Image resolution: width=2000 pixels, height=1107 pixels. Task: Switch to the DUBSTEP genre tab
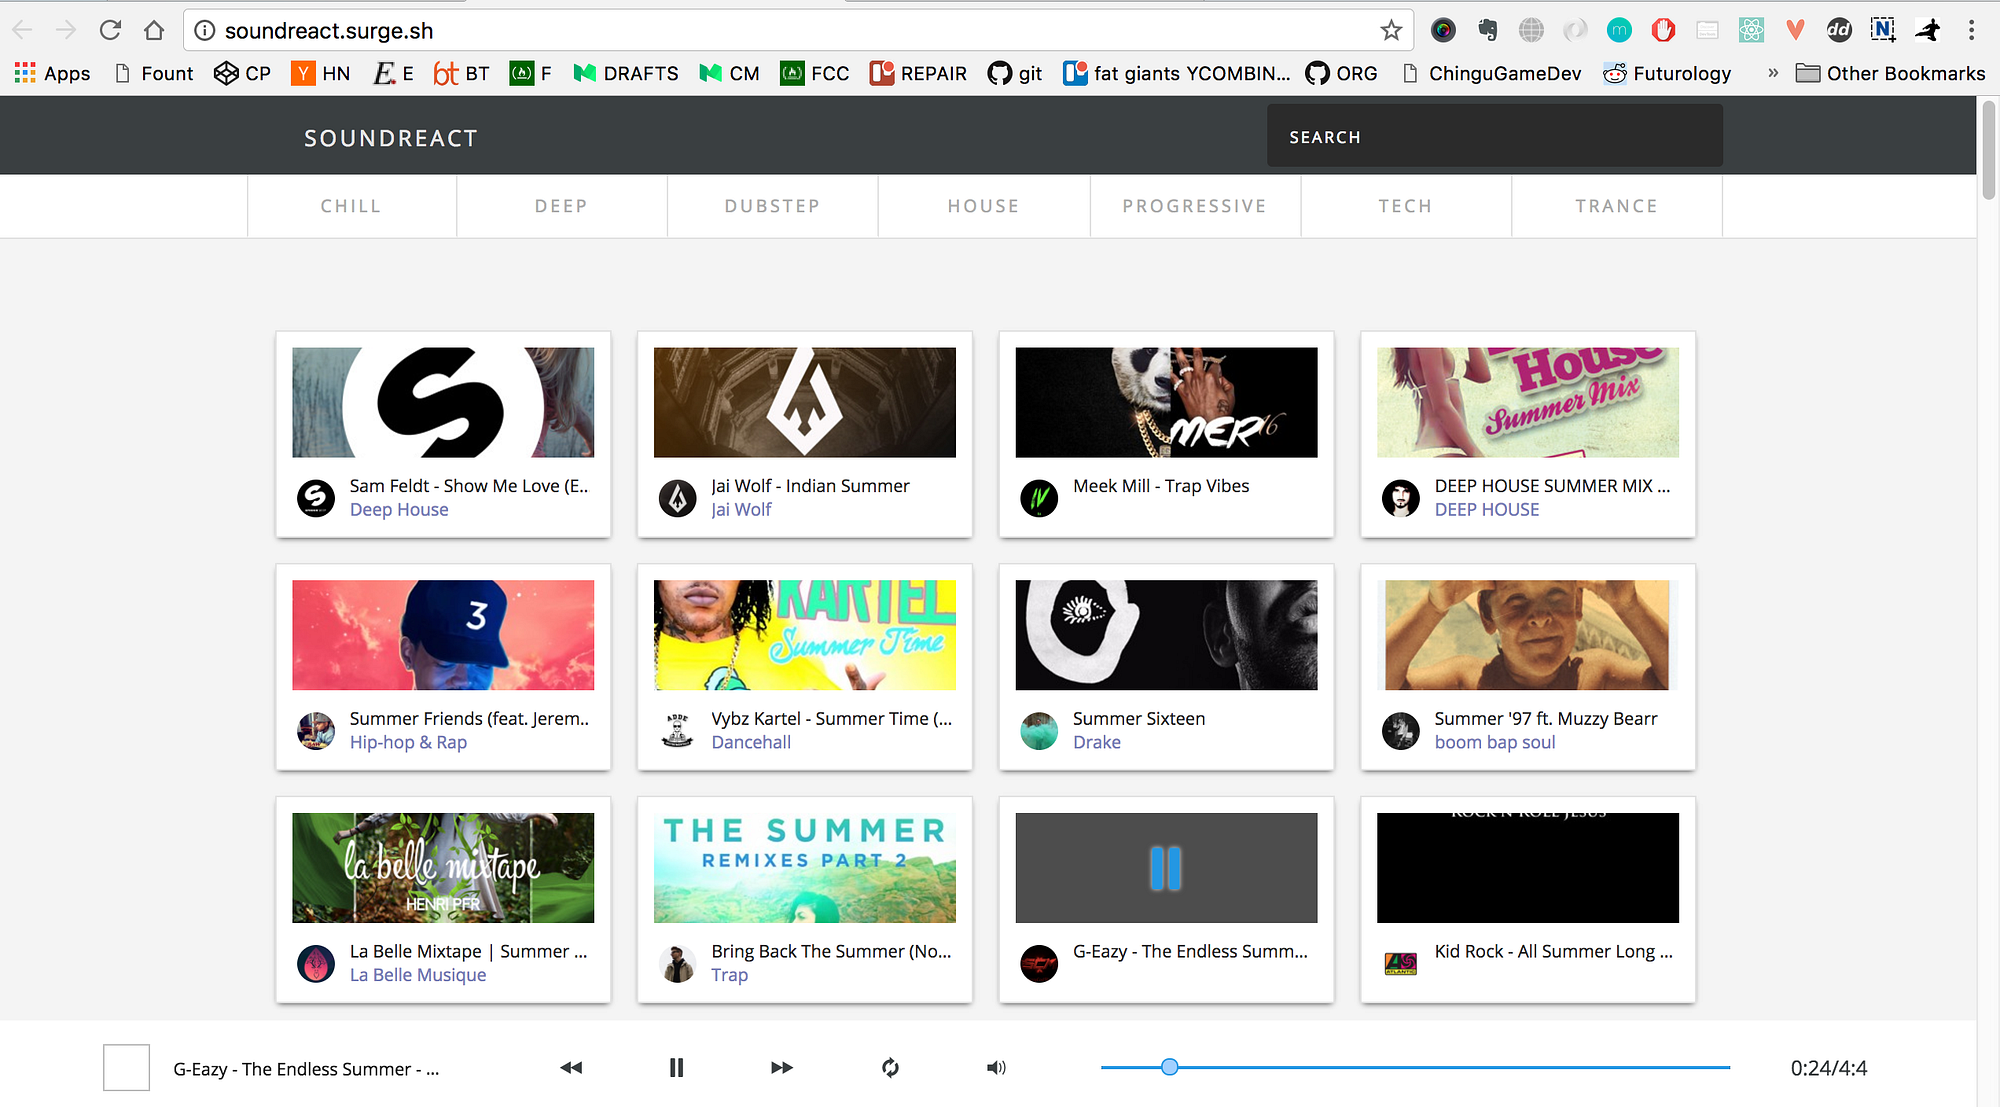click(x=772, y=206)
